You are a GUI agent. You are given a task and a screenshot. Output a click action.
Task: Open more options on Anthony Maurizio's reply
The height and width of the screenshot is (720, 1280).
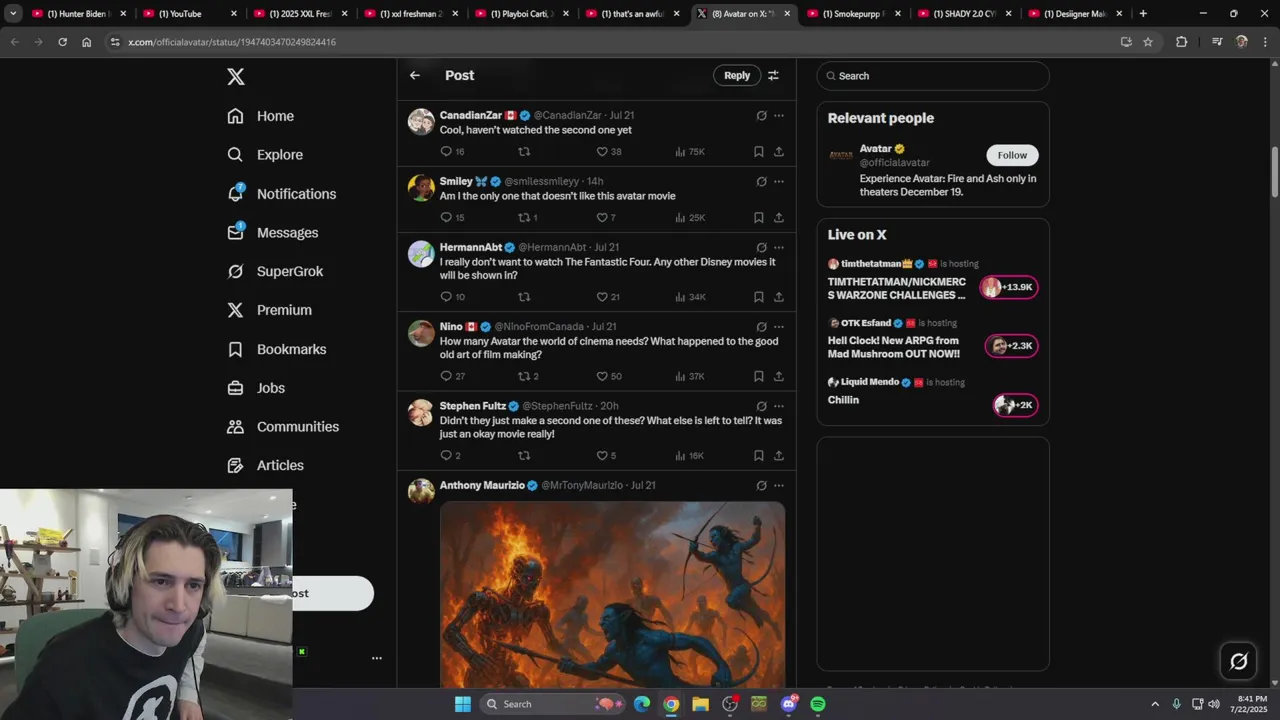click(779, 486)
